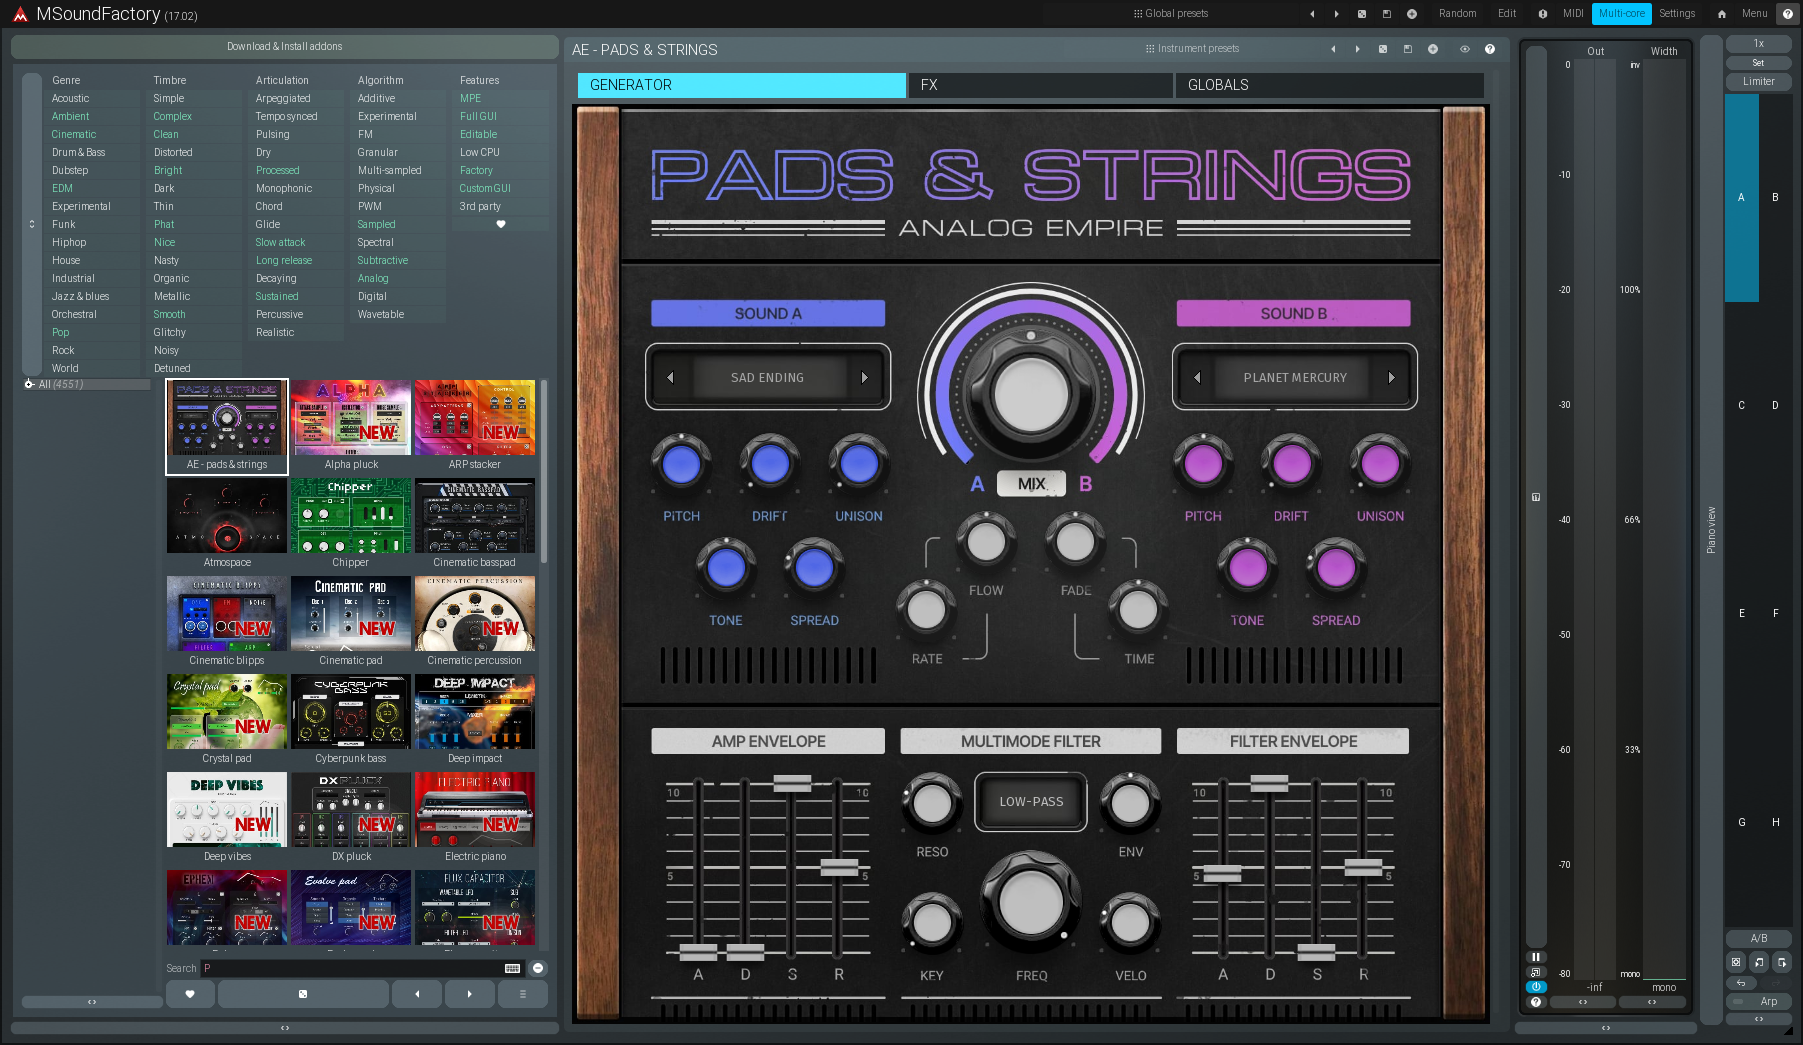1803x1045 pixels.
Task: Click the dice icon to randomize global presets
Action: (x=1362, y=13)
